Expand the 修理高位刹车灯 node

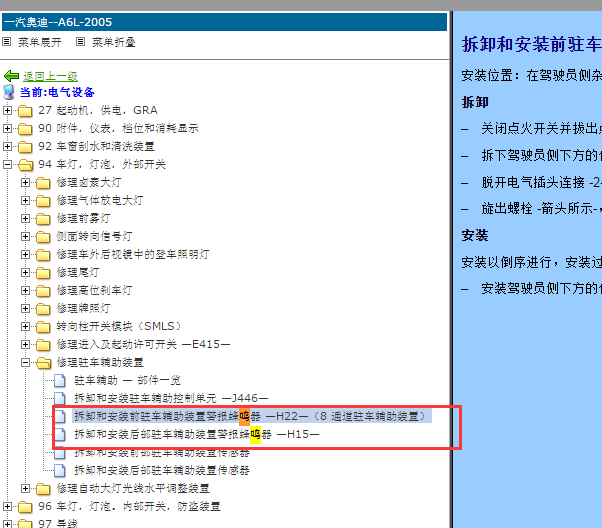point(25,291)
